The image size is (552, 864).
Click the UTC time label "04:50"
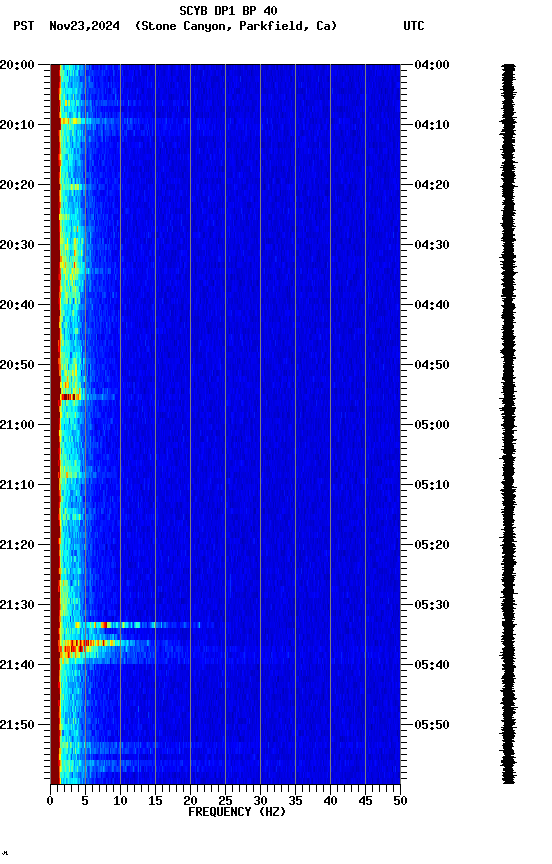[x=432, y=365]
